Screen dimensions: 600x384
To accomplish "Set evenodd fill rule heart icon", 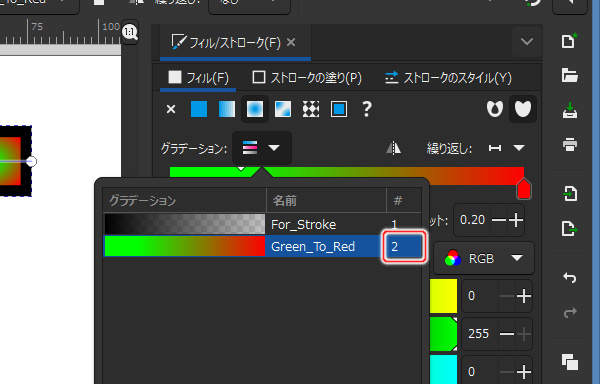I will [x=495, y=109].
